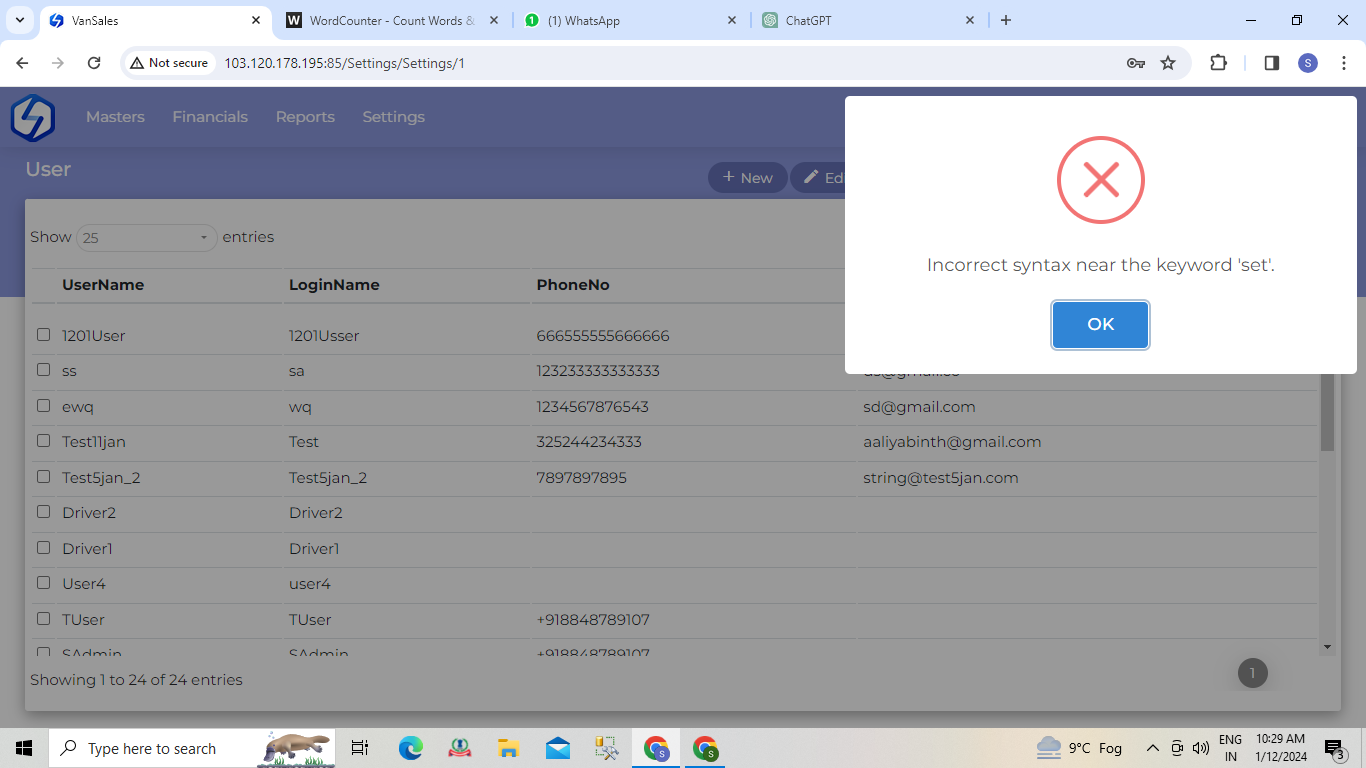Viewport: 1366px width, 768px height.
Task: Open the Show entries dropdown
Action: pos(146,238)
